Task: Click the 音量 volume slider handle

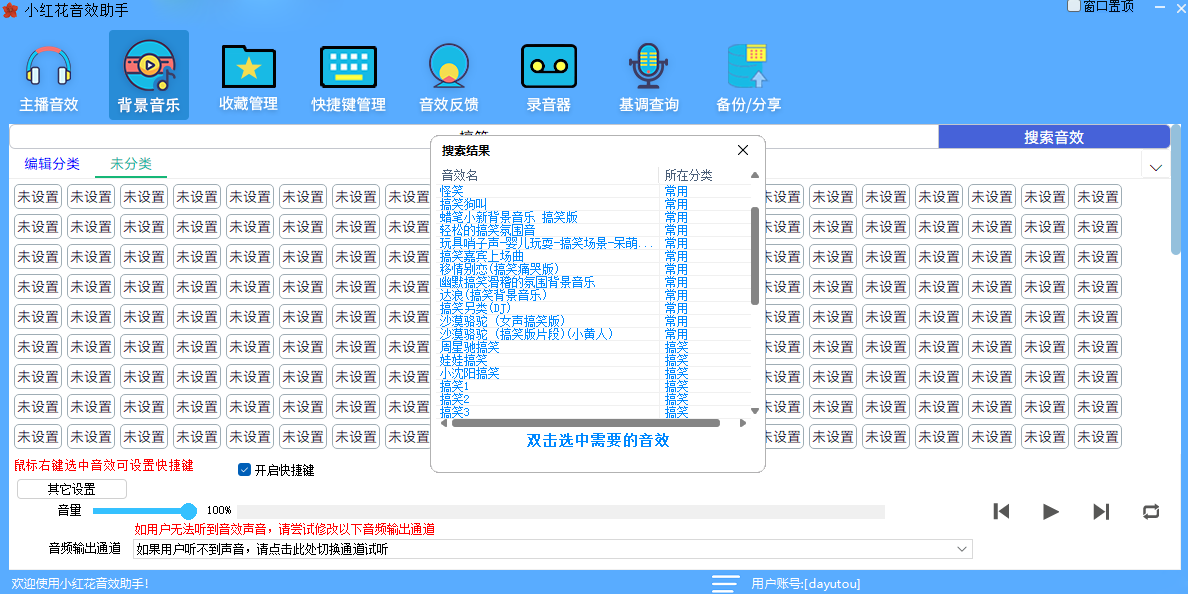Action: tap(188, 511)
